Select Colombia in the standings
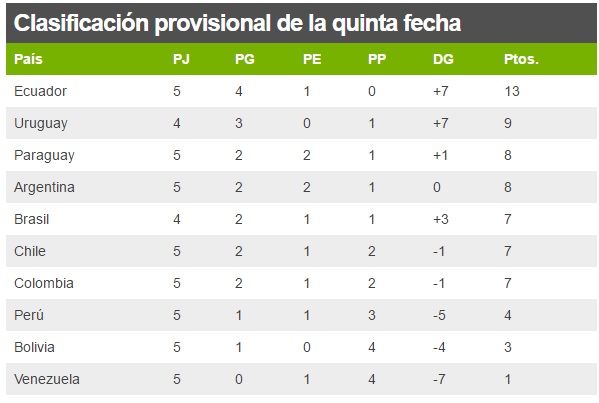This screenshot has width=599, height=403. click(x=44, y=283)
